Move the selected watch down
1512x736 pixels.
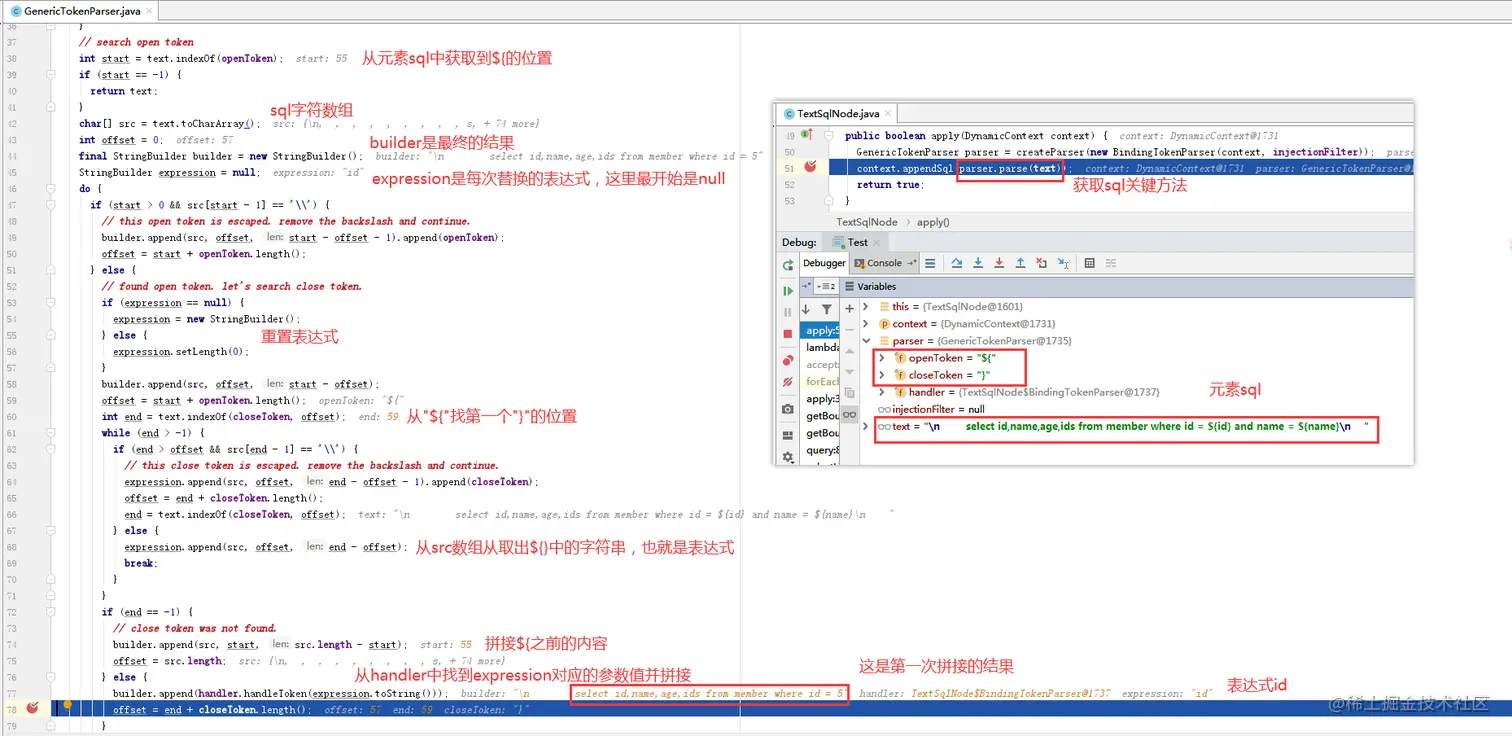click(850, 372)
